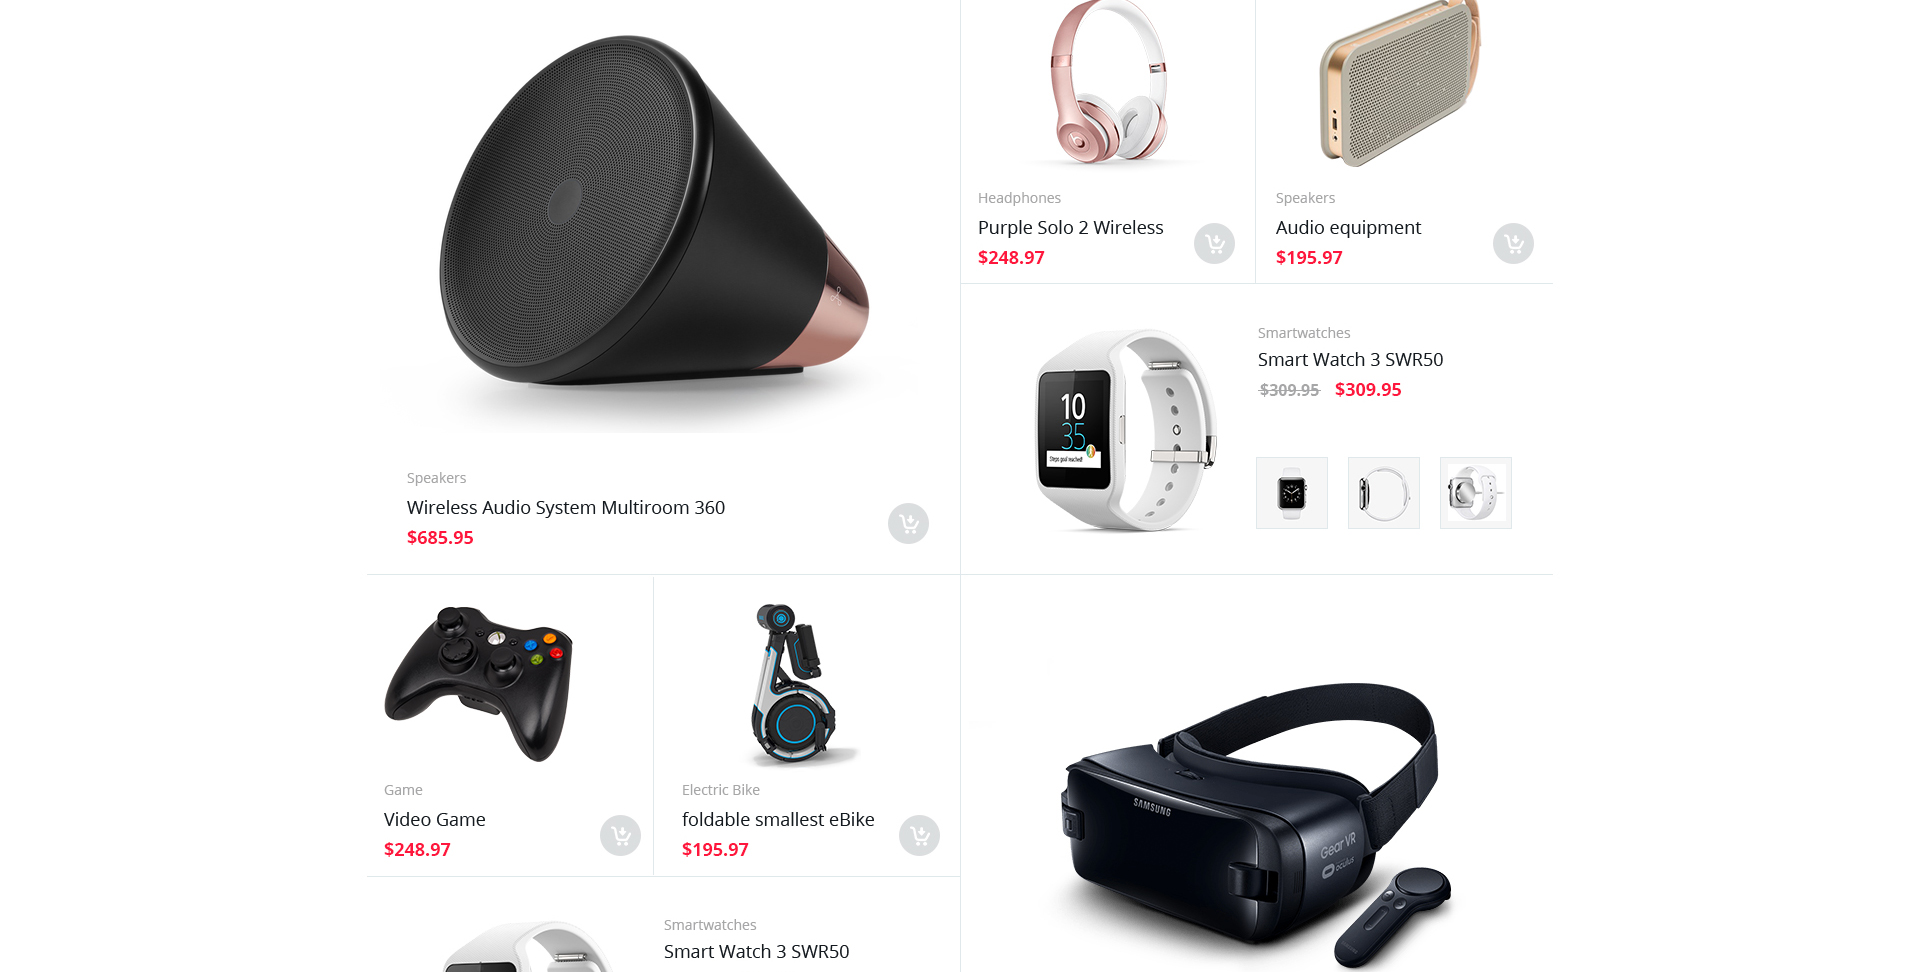Viewport: 1920px width, 972px height.
Task: Open Video Game product title
Action: pos(435,819)
